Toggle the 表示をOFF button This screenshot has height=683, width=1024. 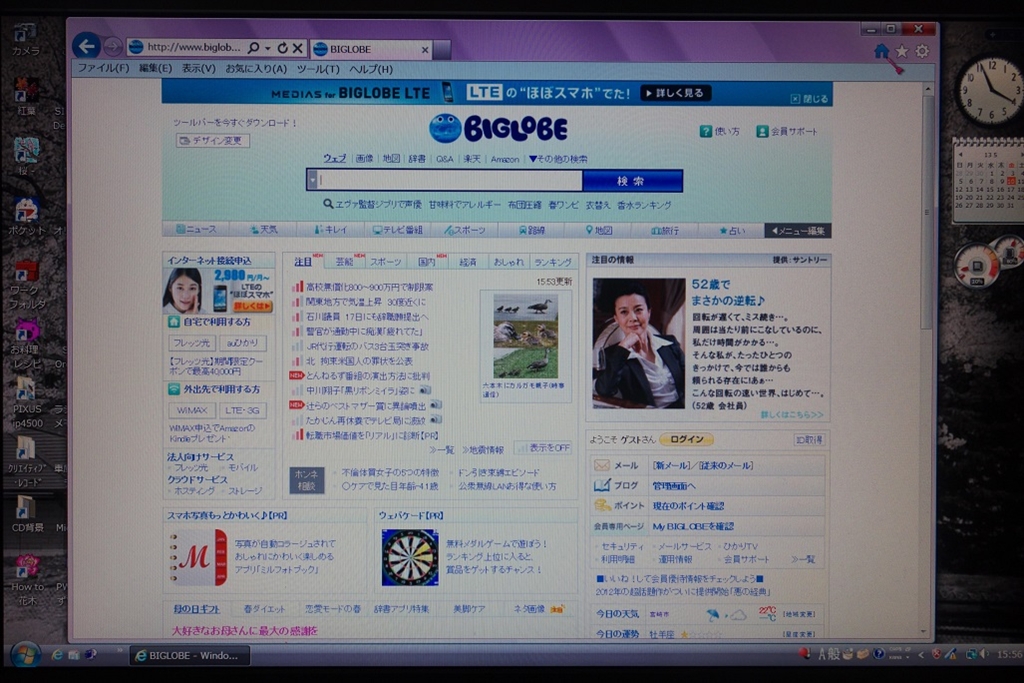543,448
